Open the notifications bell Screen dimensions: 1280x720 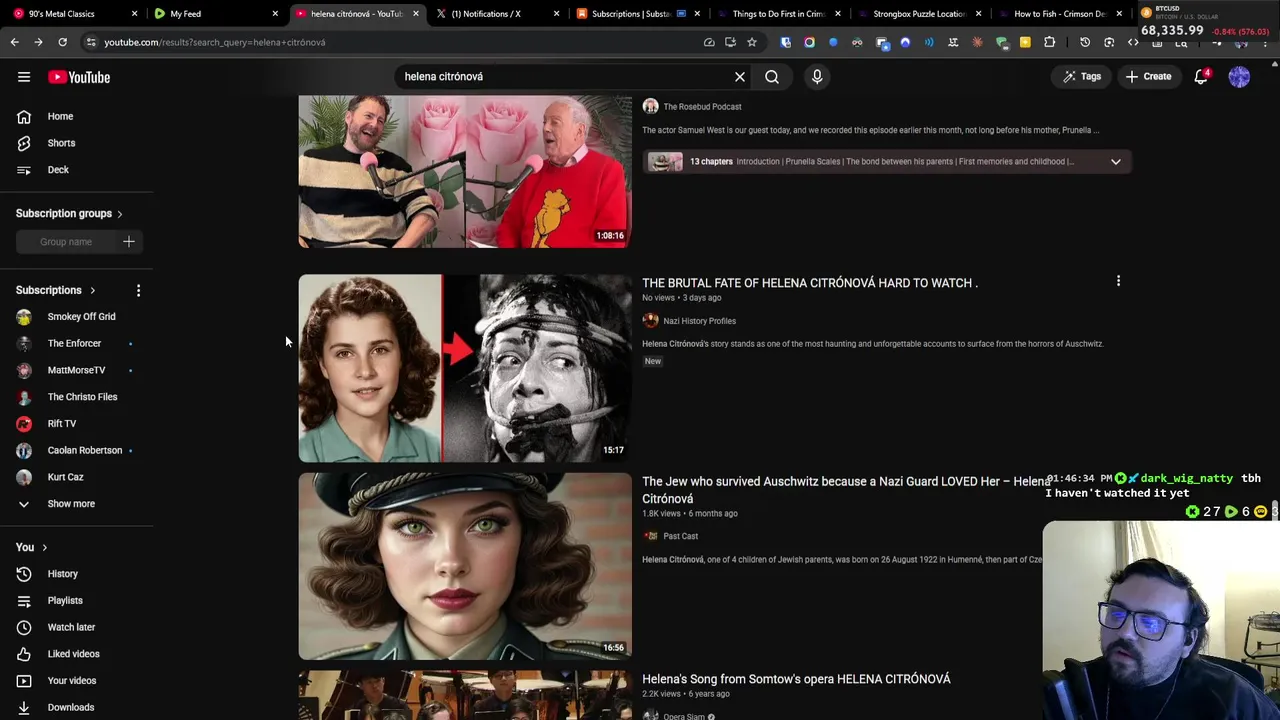1202,77
